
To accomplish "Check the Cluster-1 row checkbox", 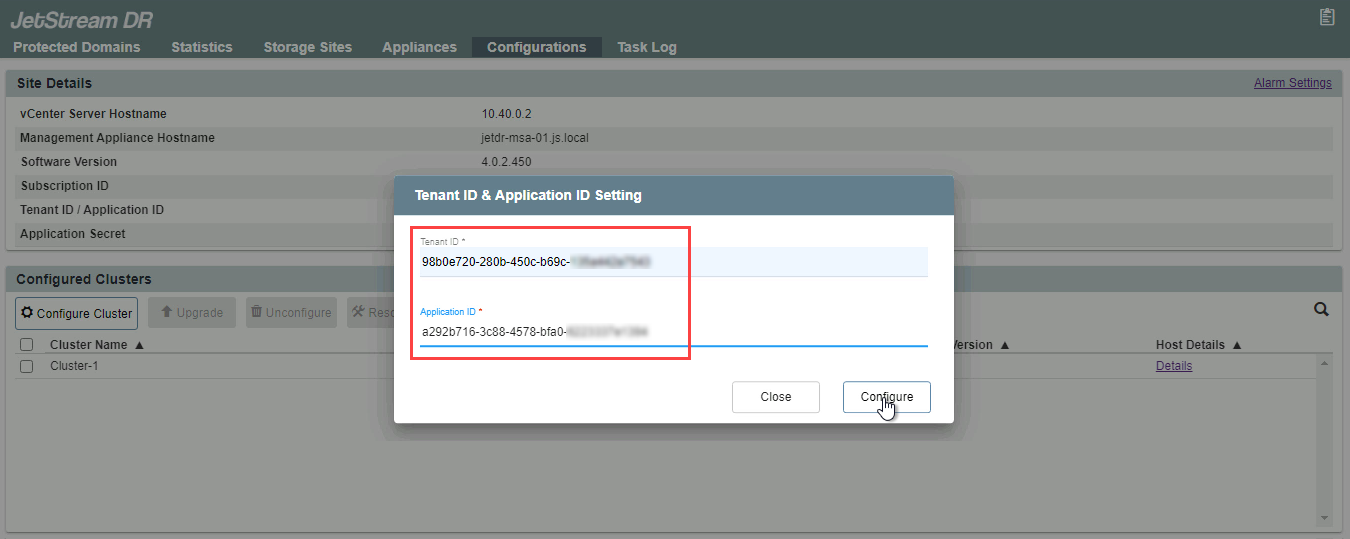I will (x=27, y=366).
